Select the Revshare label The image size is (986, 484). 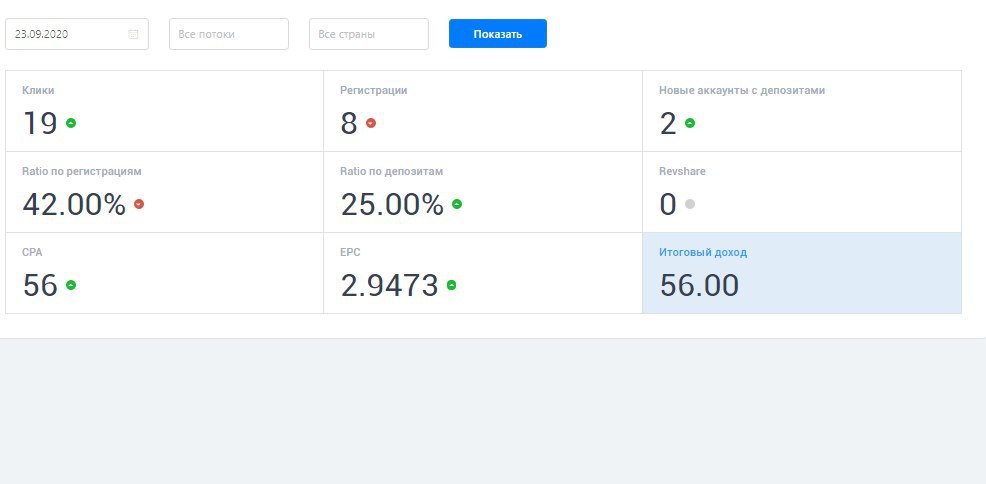pos(682,172)
